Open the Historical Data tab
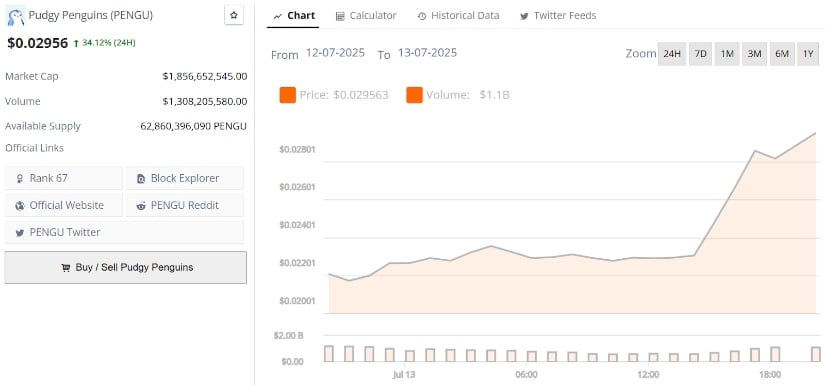Screen dimensions: 825x385 pos(458,16)
